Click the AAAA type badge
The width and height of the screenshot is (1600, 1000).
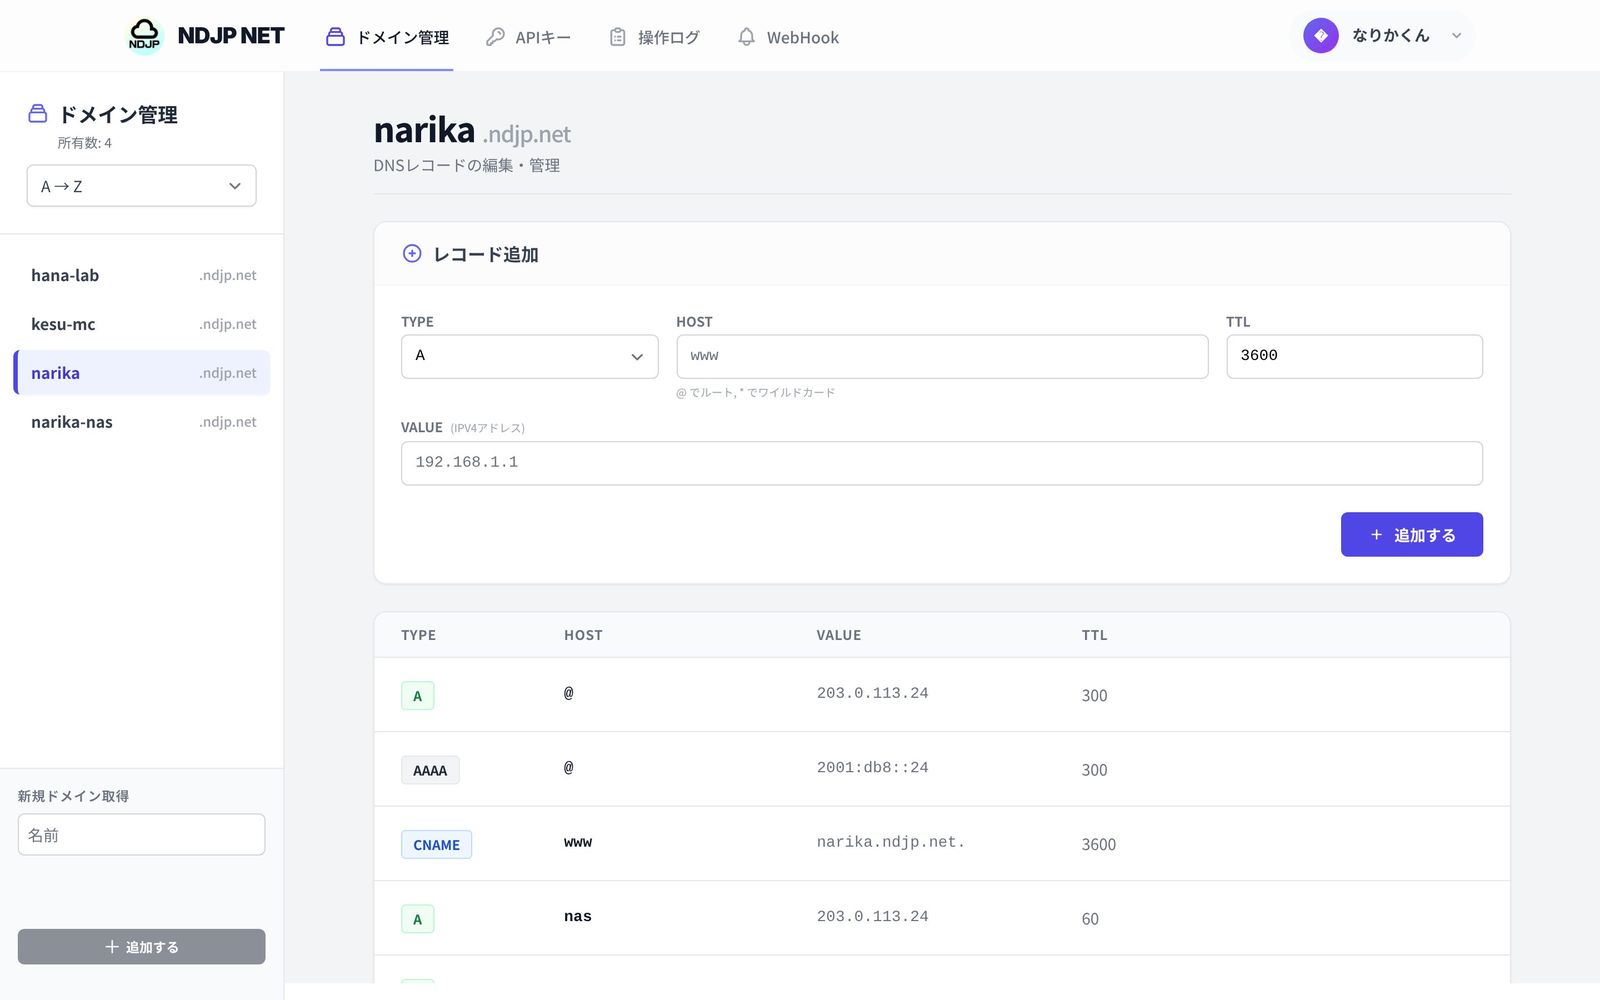430,770
